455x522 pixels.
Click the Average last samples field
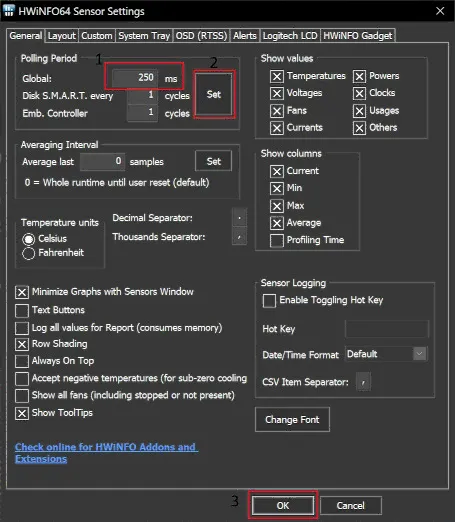(x=103, y=161)
